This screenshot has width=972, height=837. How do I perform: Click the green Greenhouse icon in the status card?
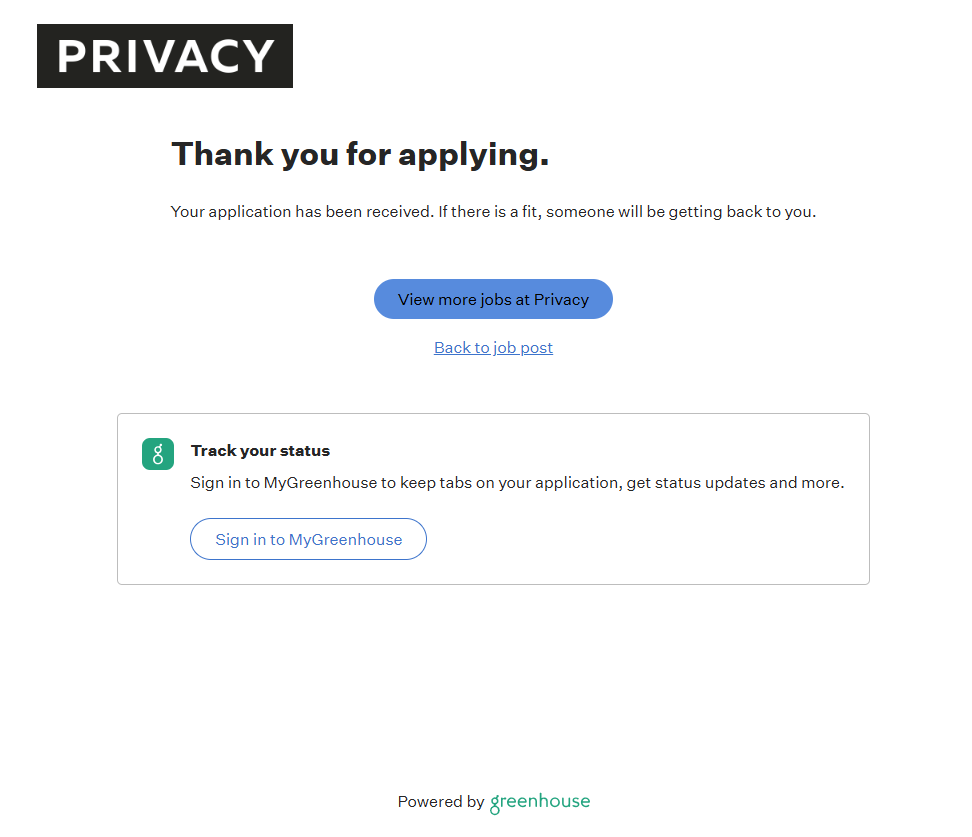point(158,453)
